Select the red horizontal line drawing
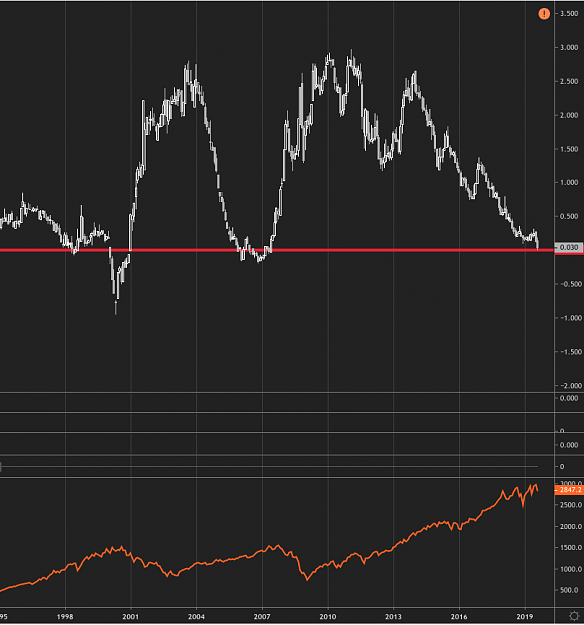The width and height of the screenshot is (584, 625). coord(277,250)
